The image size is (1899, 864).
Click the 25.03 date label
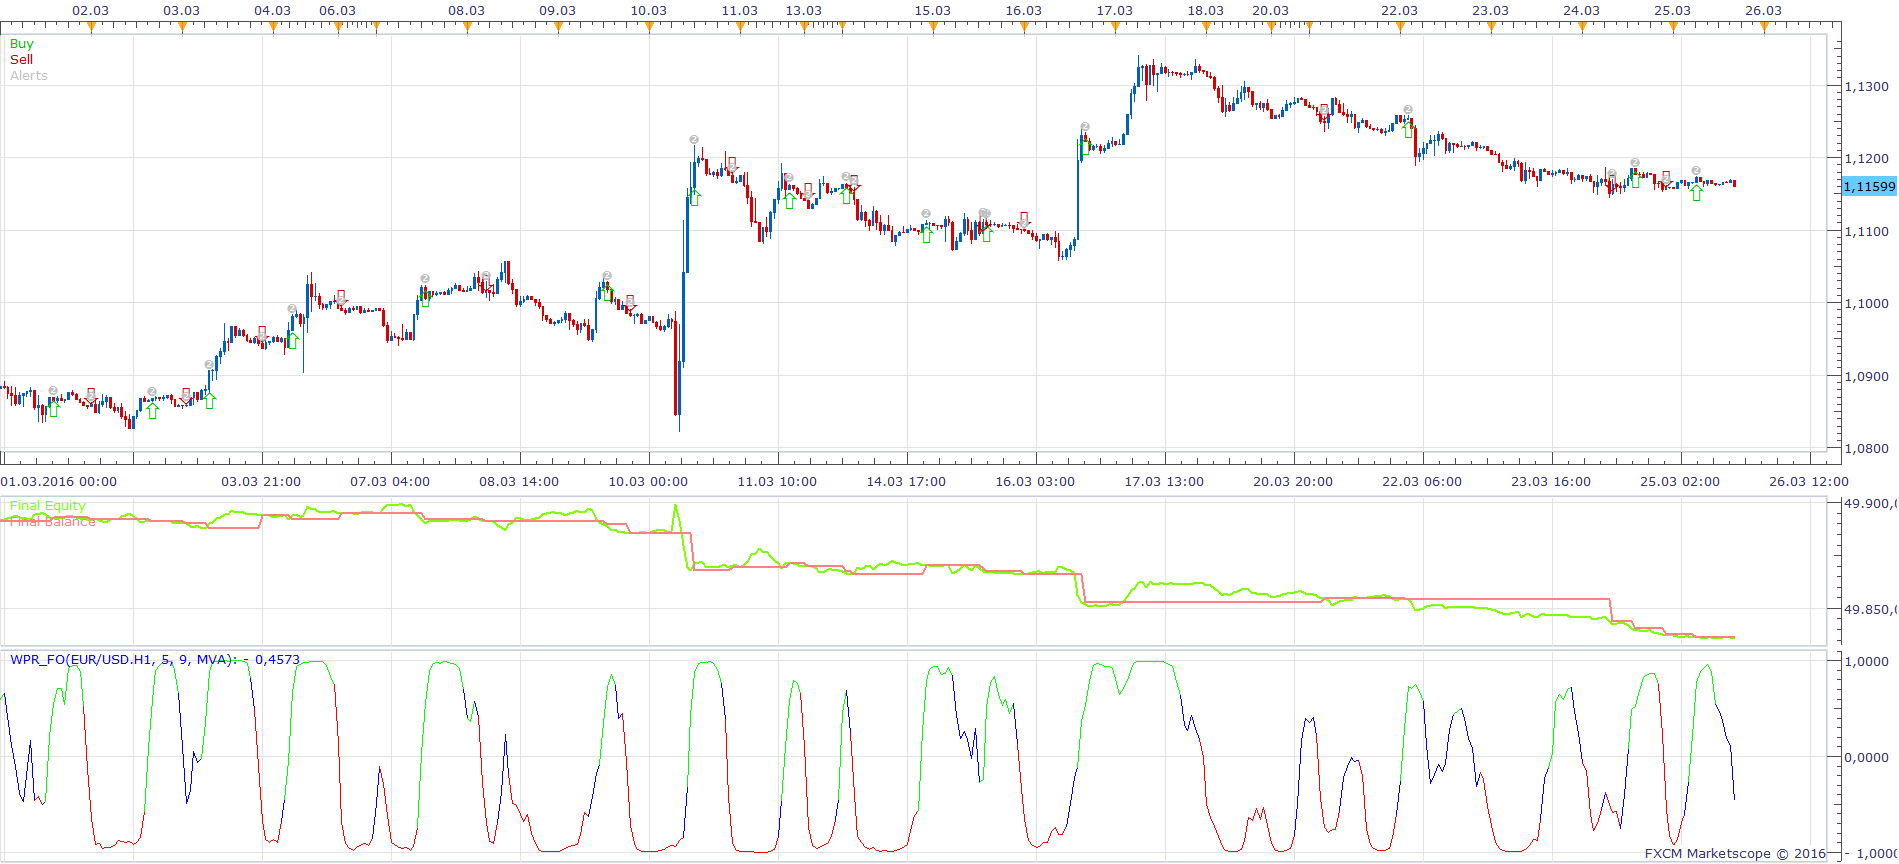[x=1673, y=11]
